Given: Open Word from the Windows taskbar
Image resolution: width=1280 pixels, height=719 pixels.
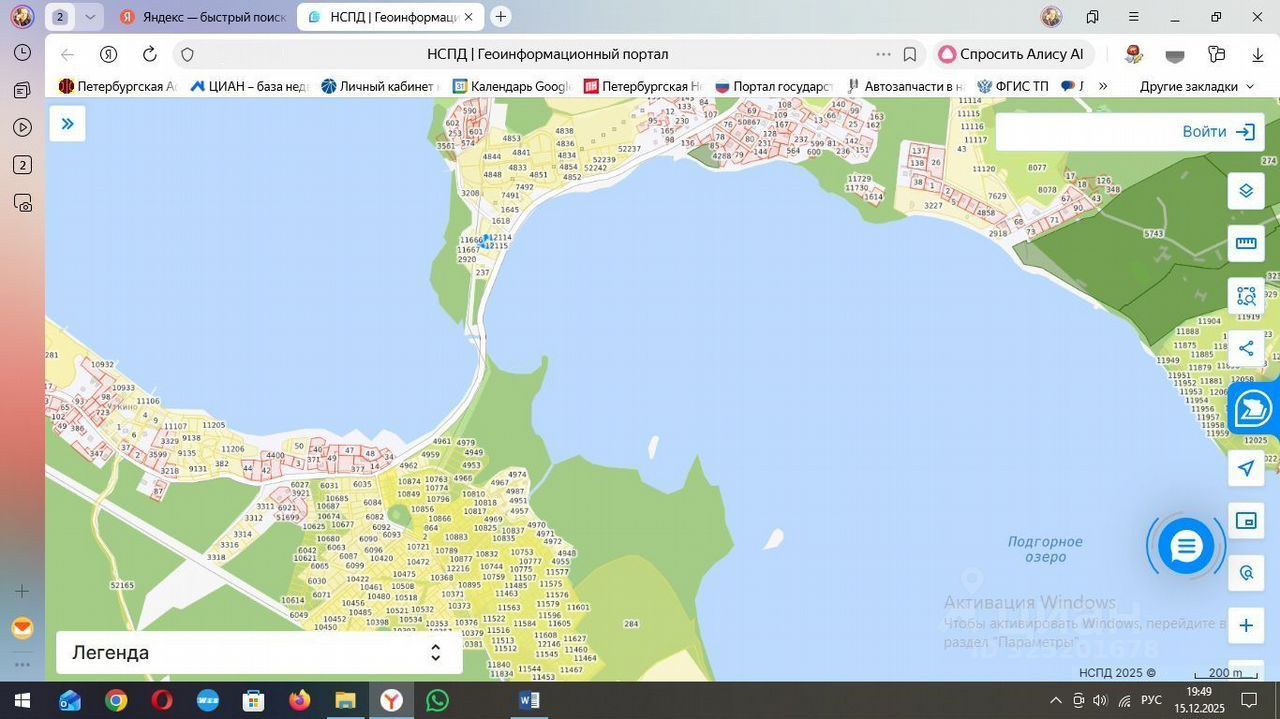Looking at the screenshot, I should pos(528,700).
